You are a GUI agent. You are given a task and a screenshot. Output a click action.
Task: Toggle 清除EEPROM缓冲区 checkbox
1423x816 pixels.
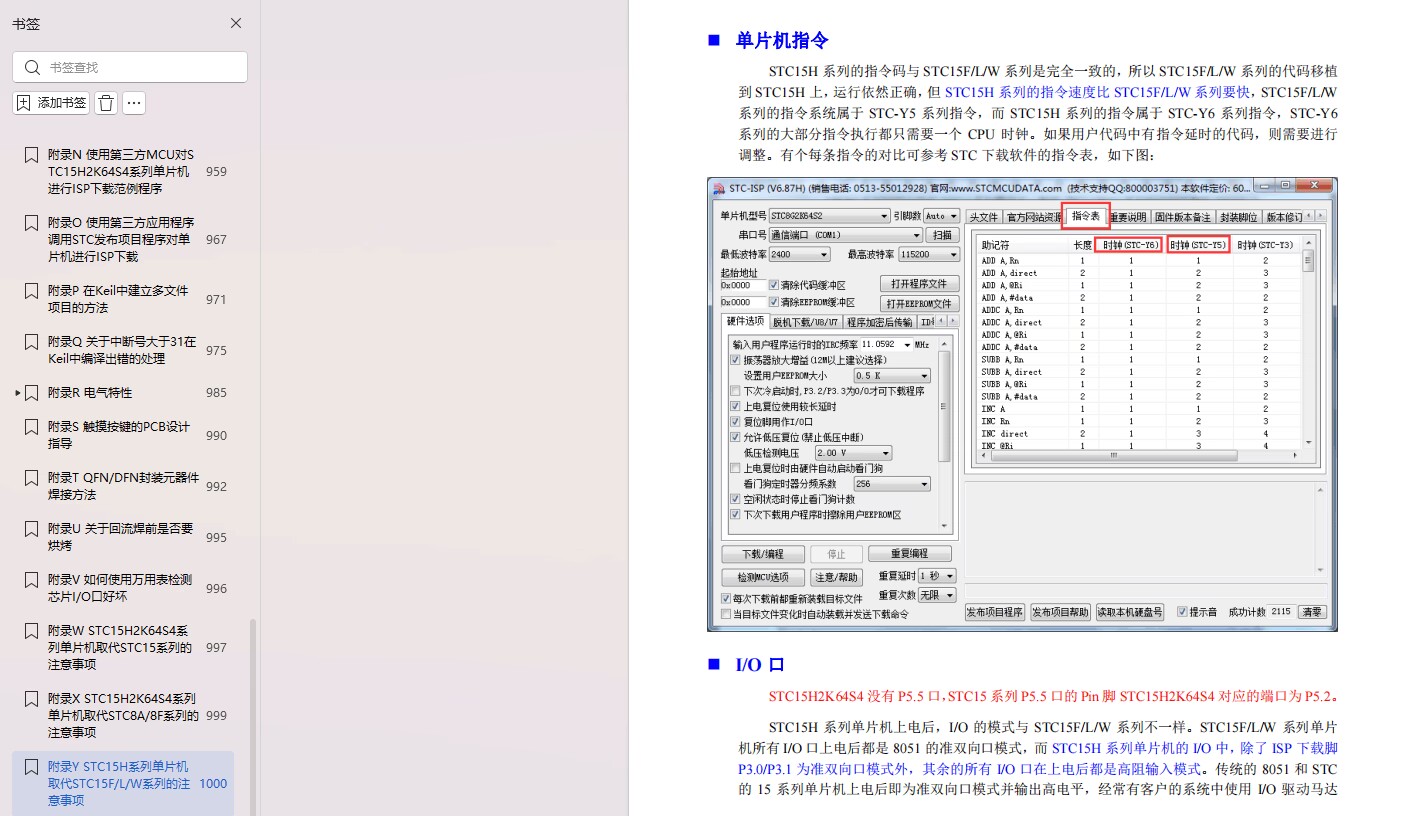774,302
